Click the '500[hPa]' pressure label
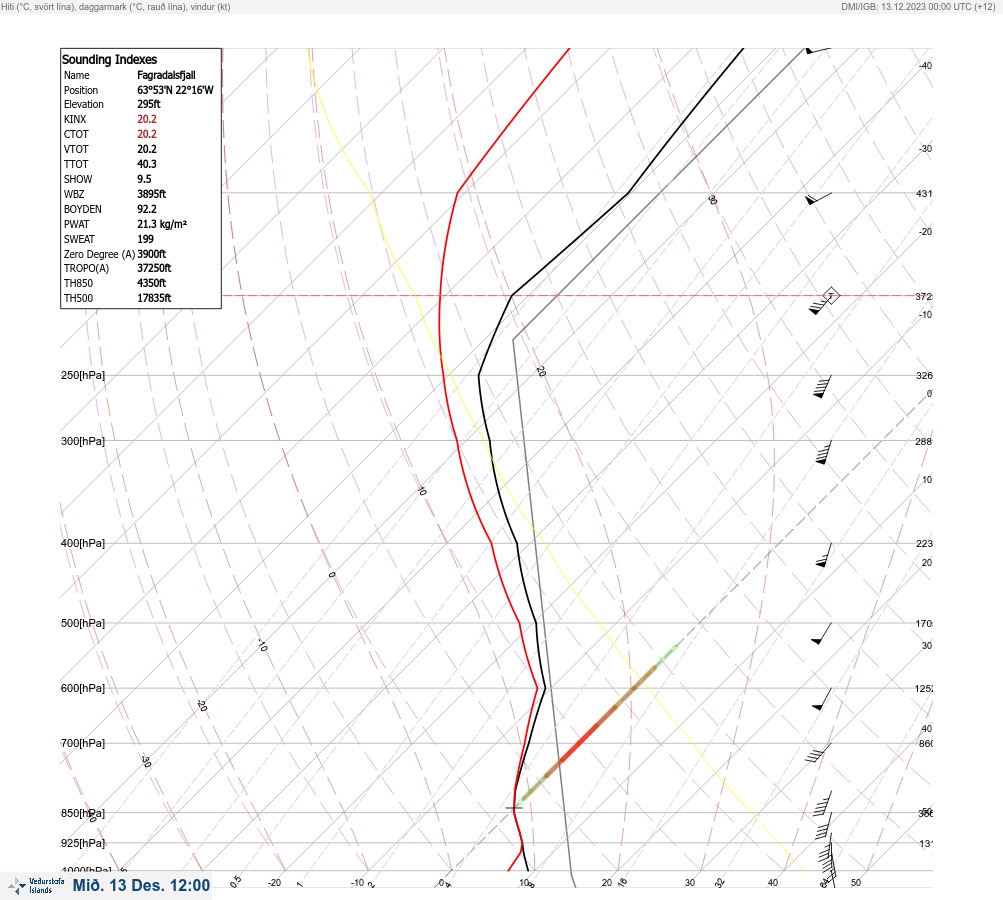This screenshot has height=900, width=1003. [x=83, y=623]
